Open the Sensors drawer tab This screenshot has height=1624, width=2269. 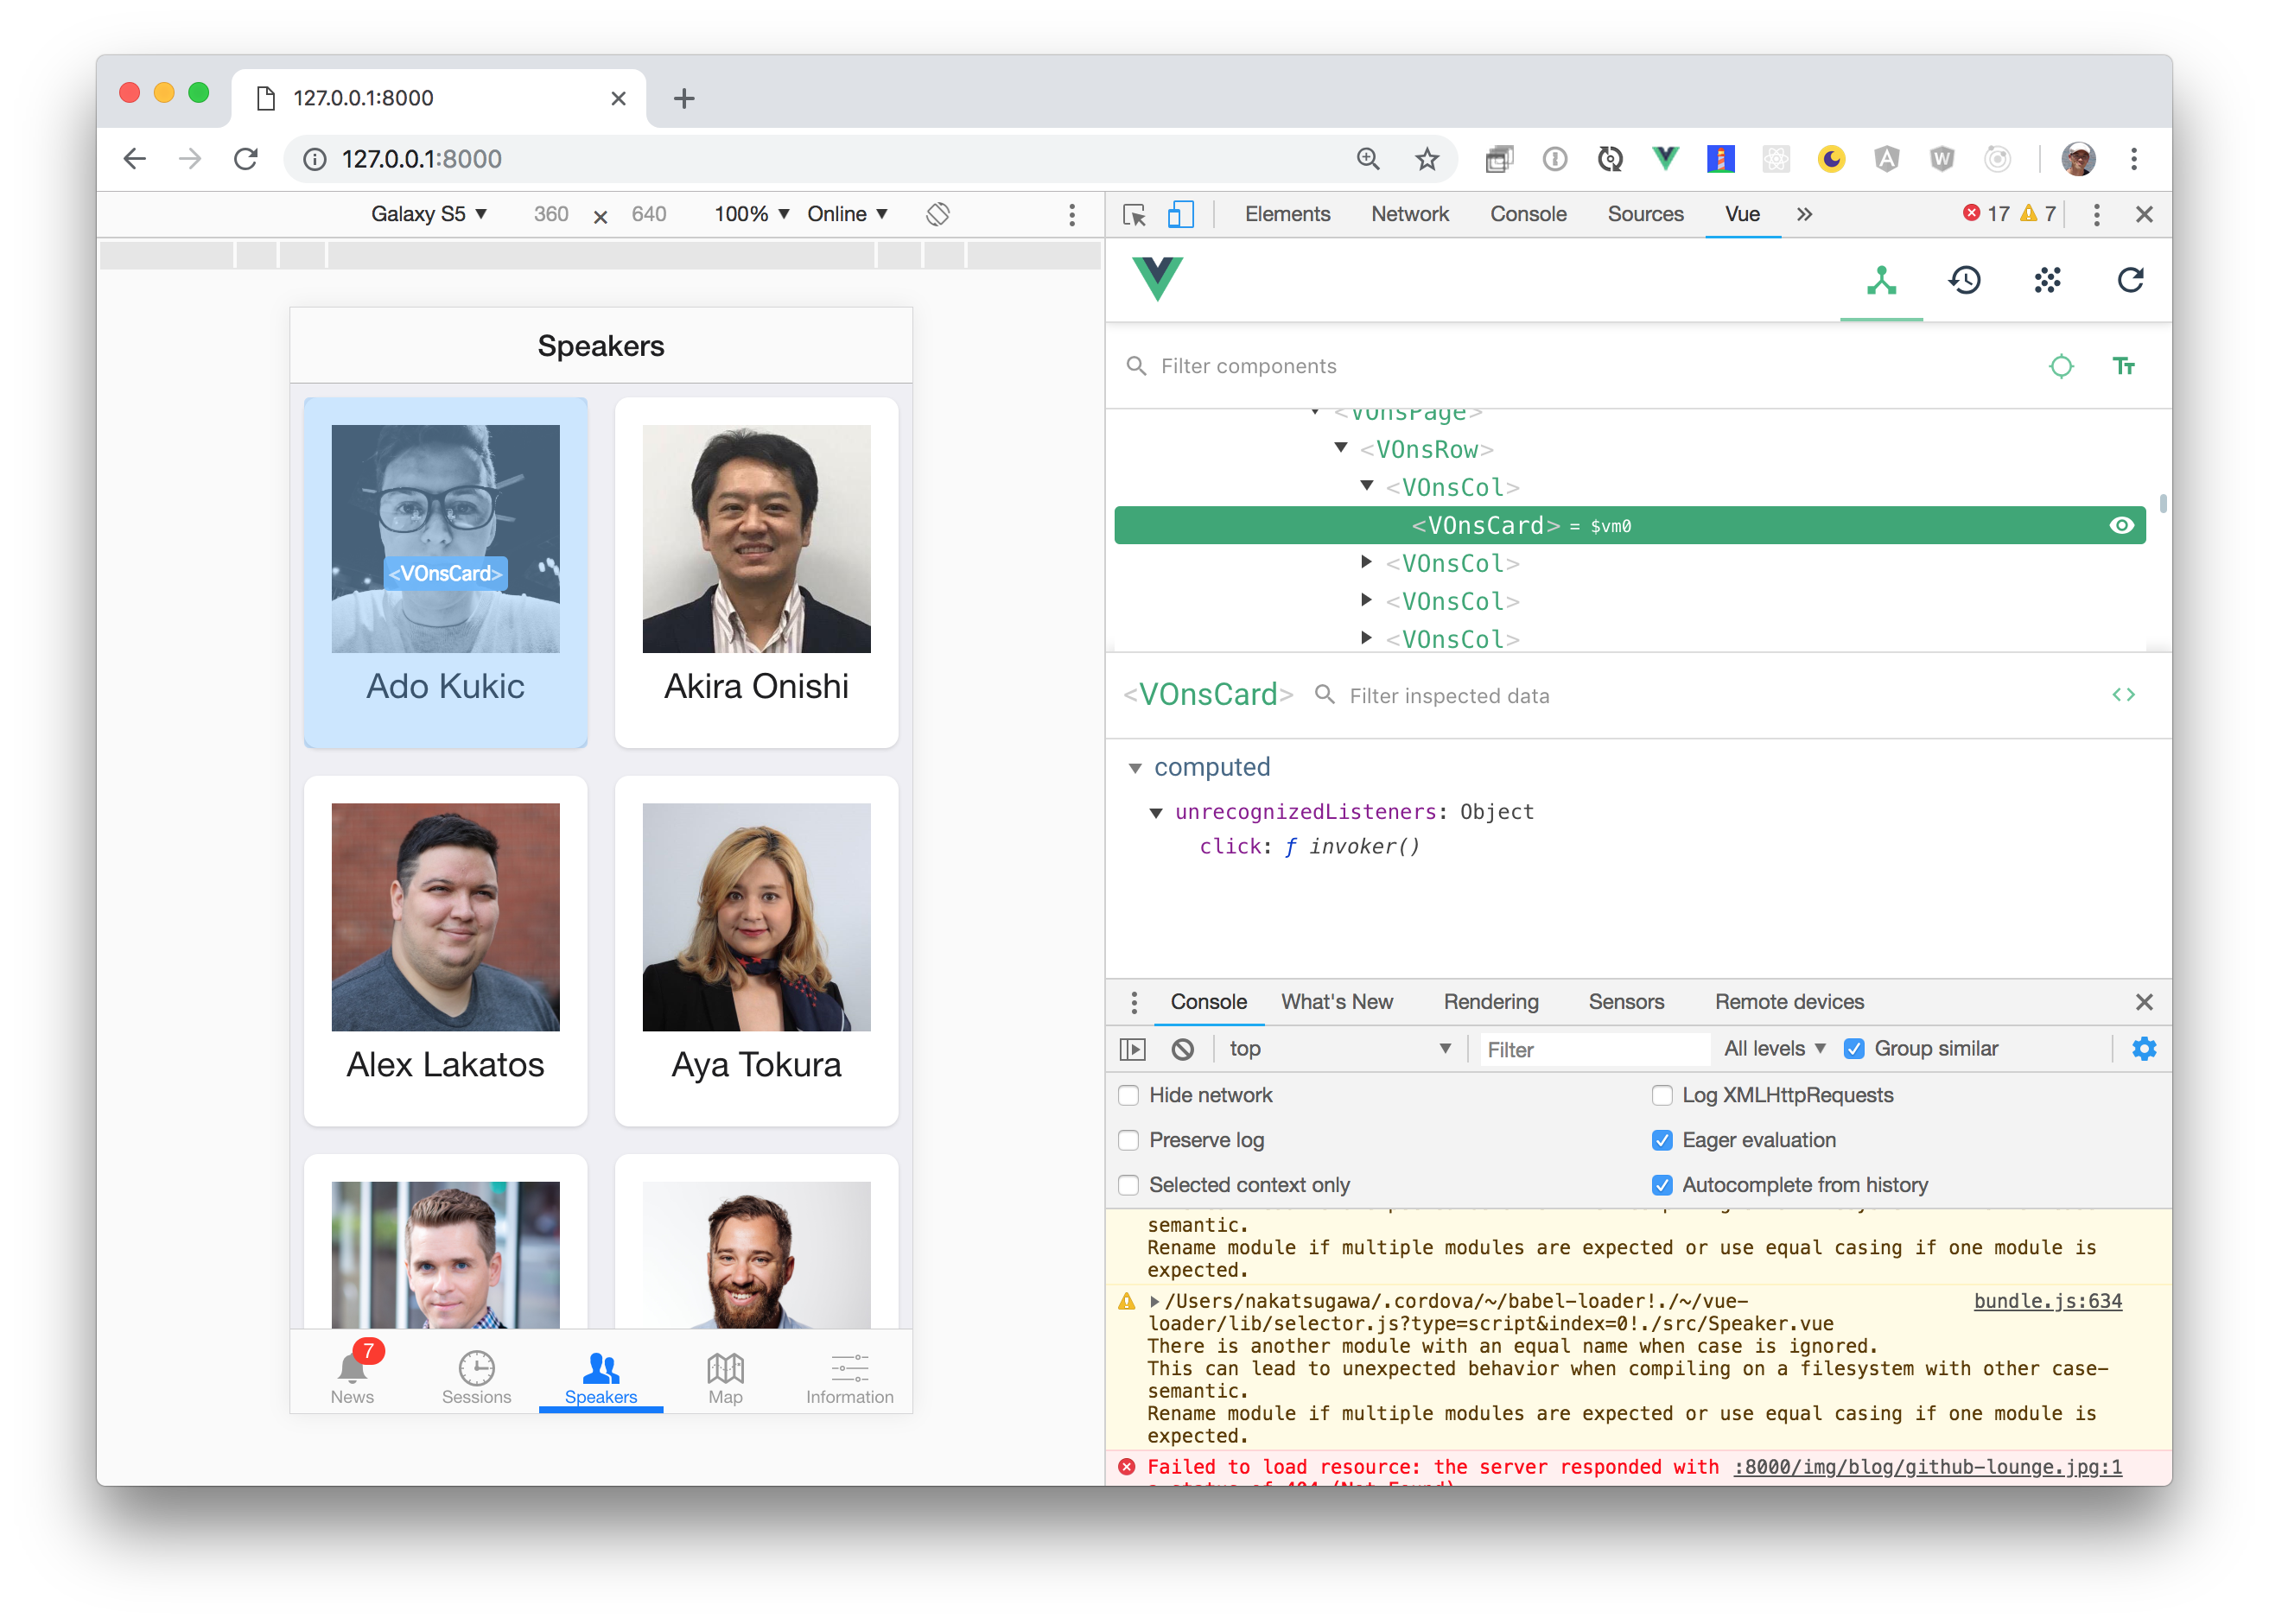(x=1626, y=1002)
